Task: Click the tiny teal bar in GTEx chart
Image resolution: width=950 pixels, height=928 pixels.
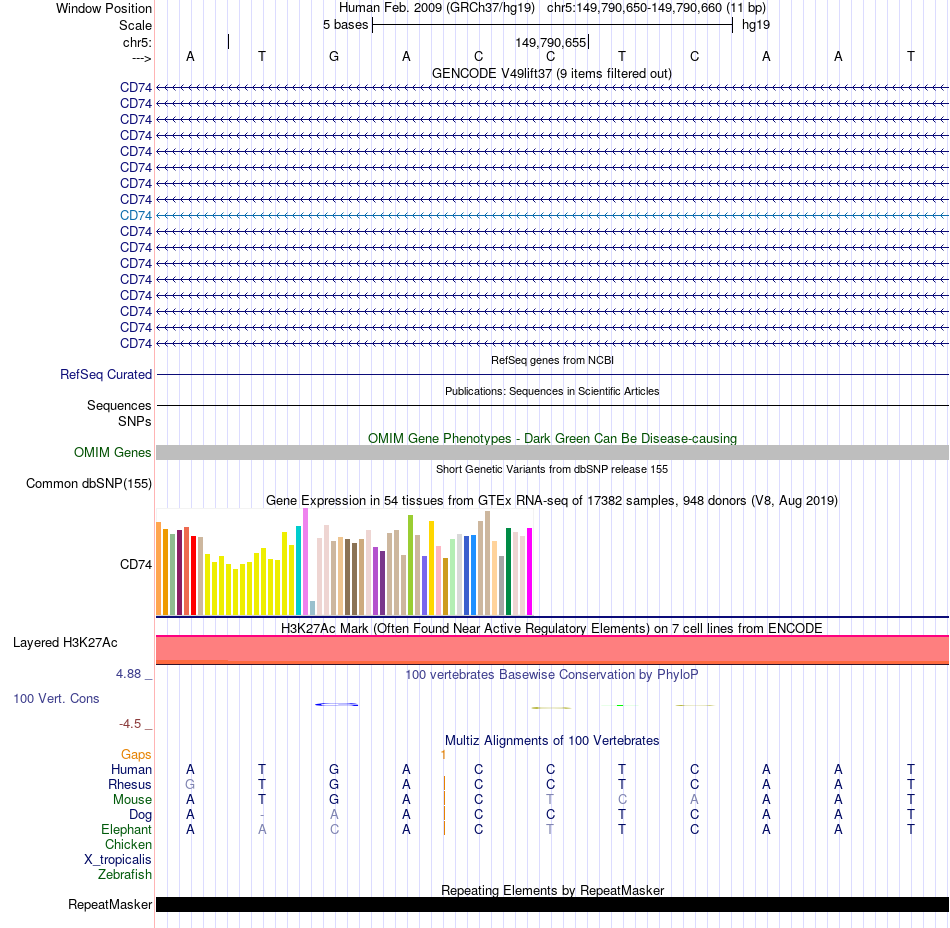Action: coord(313,608)
